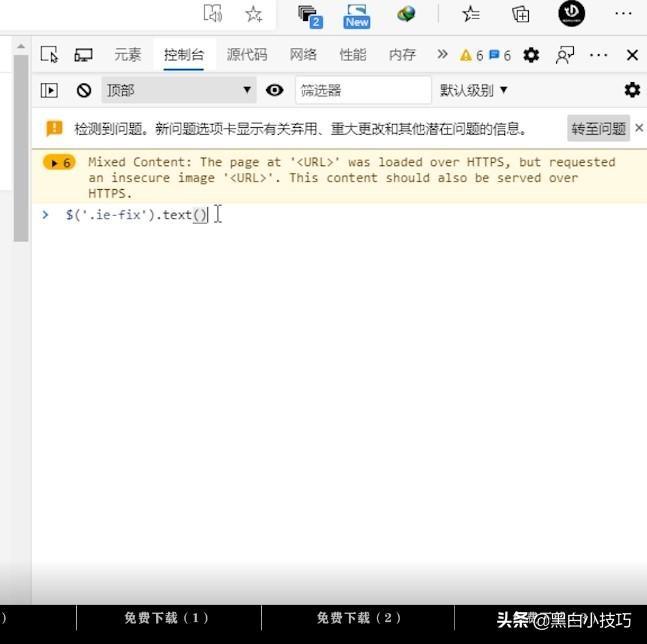Clear the console with the ban icon
The width and height of the screenshot is (647, 644).
pyautogui.click(x=84, y=90)
